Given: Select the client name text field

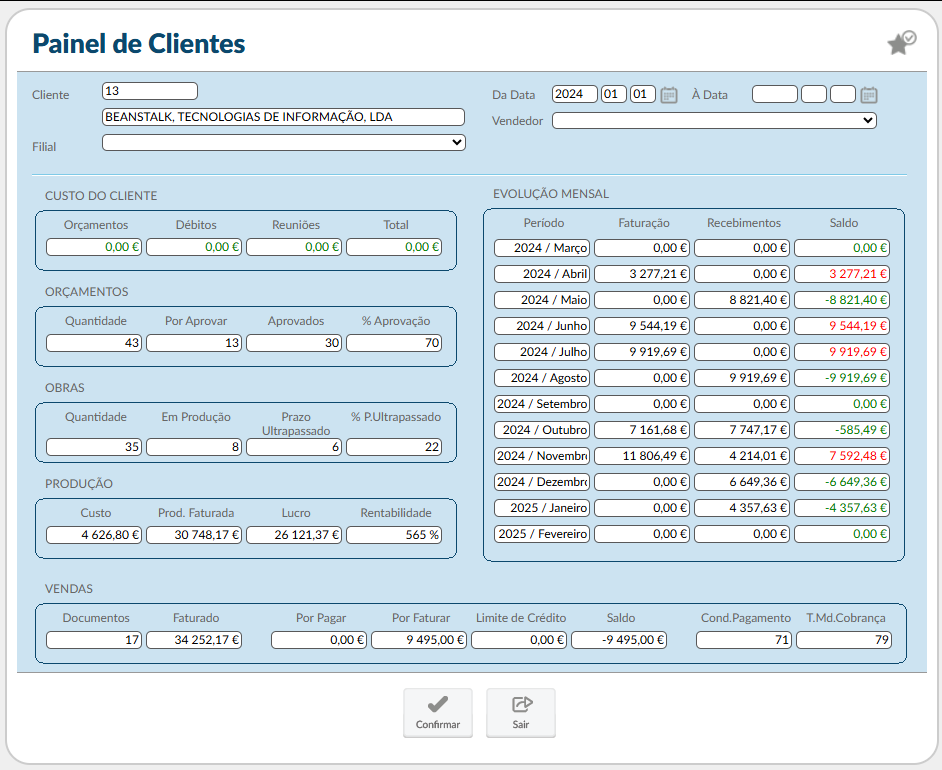Looking at the screenshot, I should (284, 117).
